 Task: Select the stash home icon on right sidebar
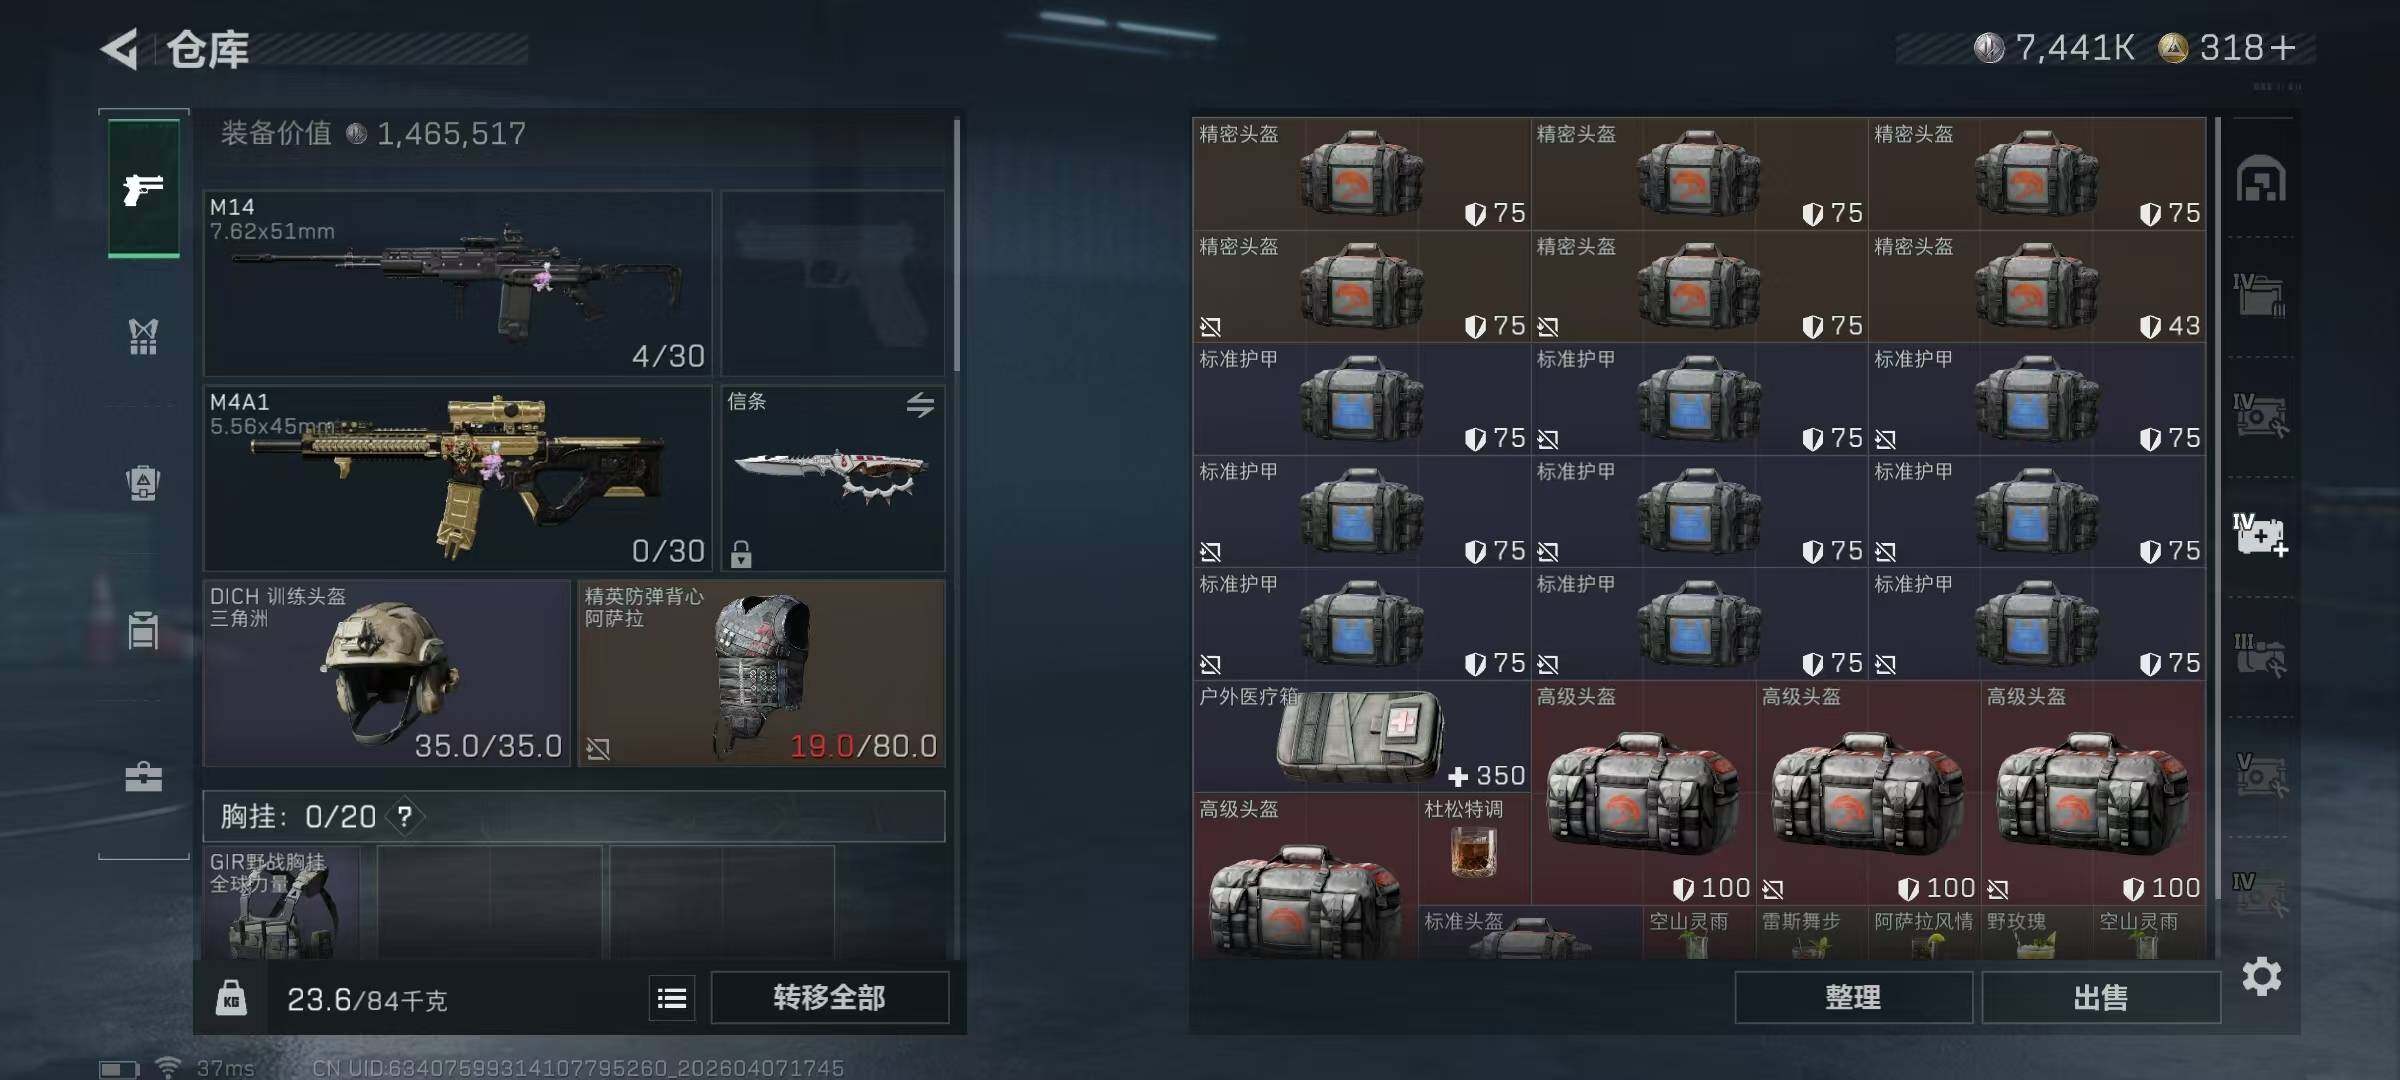click(2261, 180)
